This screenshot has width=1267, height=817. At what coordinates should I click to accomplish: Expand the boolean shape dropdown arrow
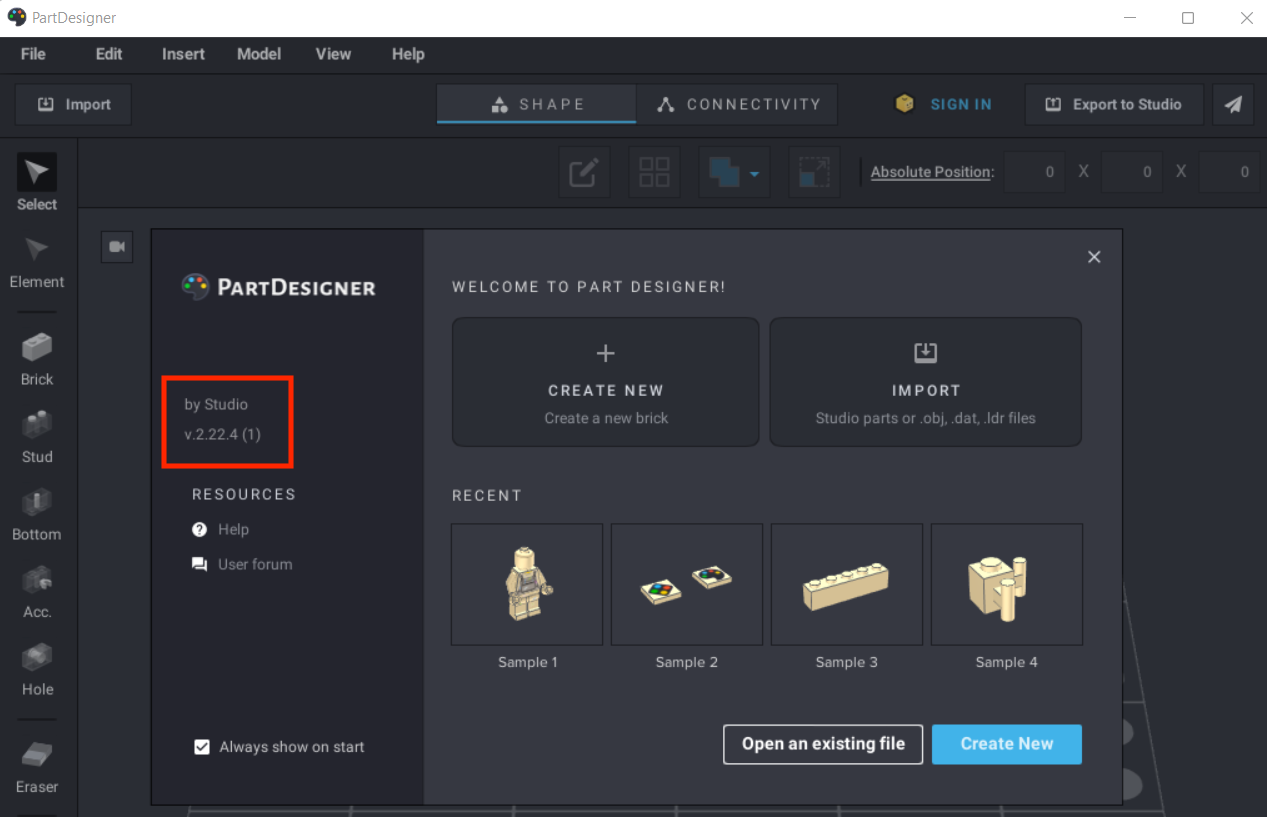coord(754,173)
